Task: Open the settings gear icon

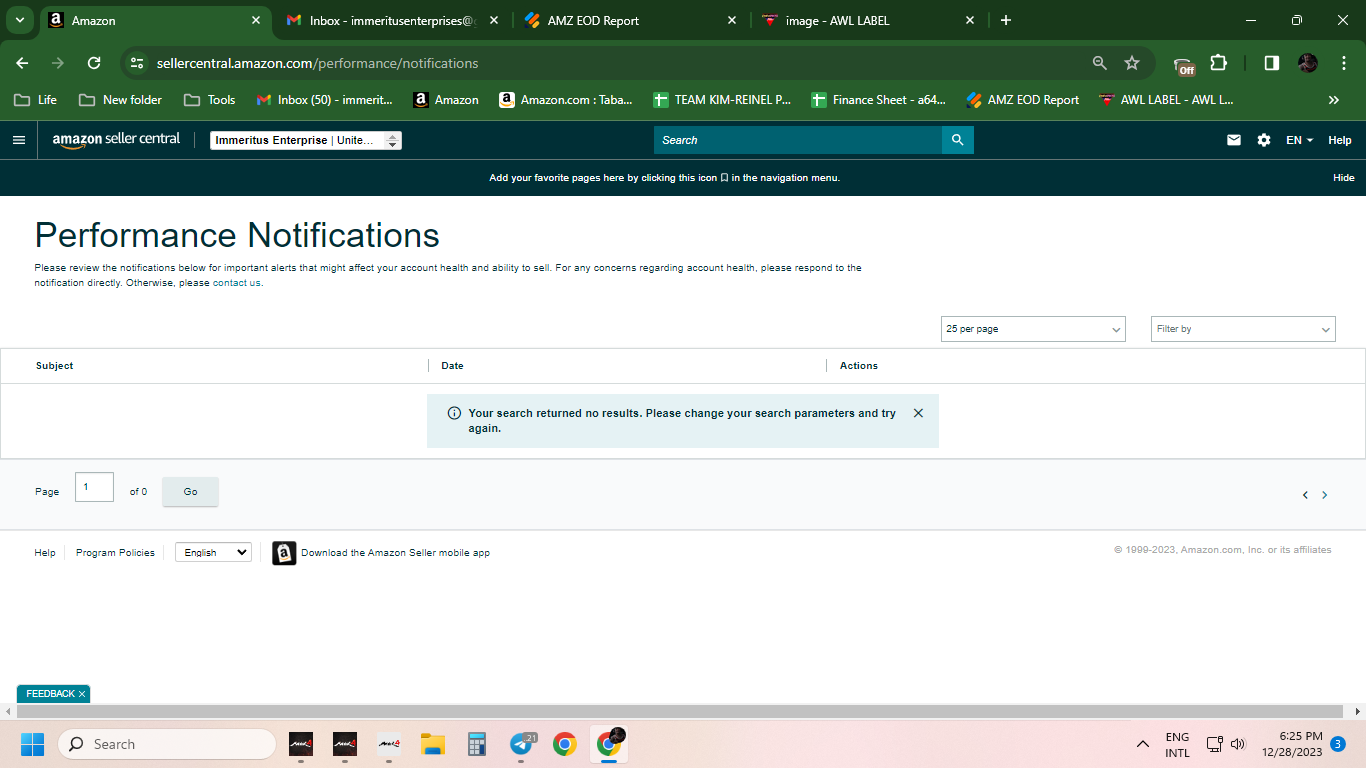Action: [x=1264, y=140]
